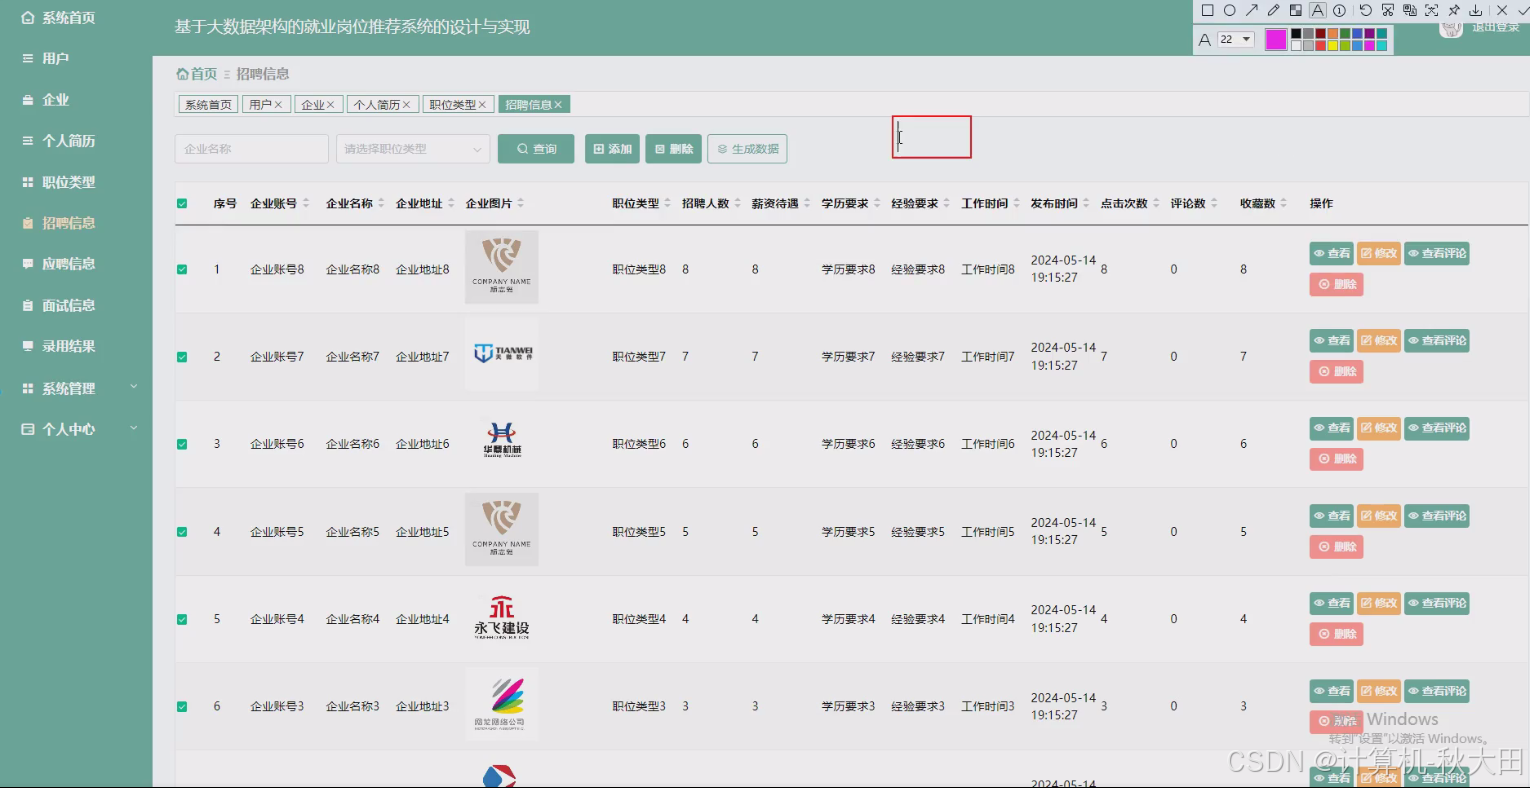Click 修改 for 企业账号7 row
The image size is (1530, 788).
pyautogui.click(x=1379, y=341)
